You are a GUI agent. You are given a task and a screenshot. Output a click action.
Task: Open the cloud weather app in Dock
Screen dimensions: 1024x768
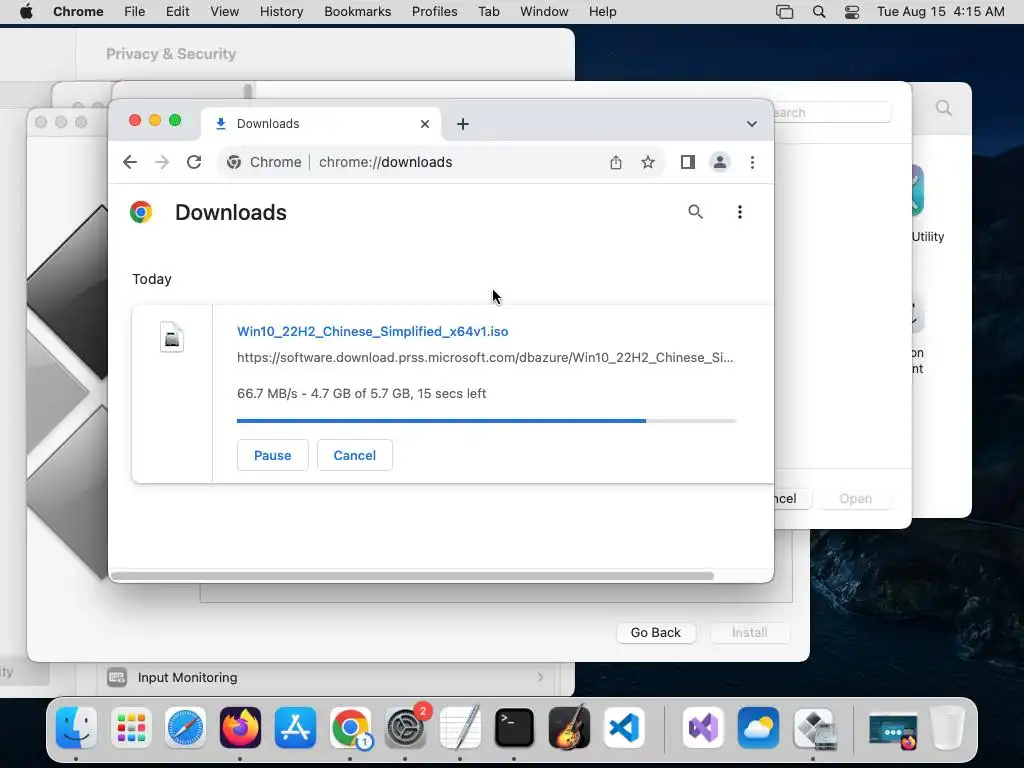[x=758, y=728]
